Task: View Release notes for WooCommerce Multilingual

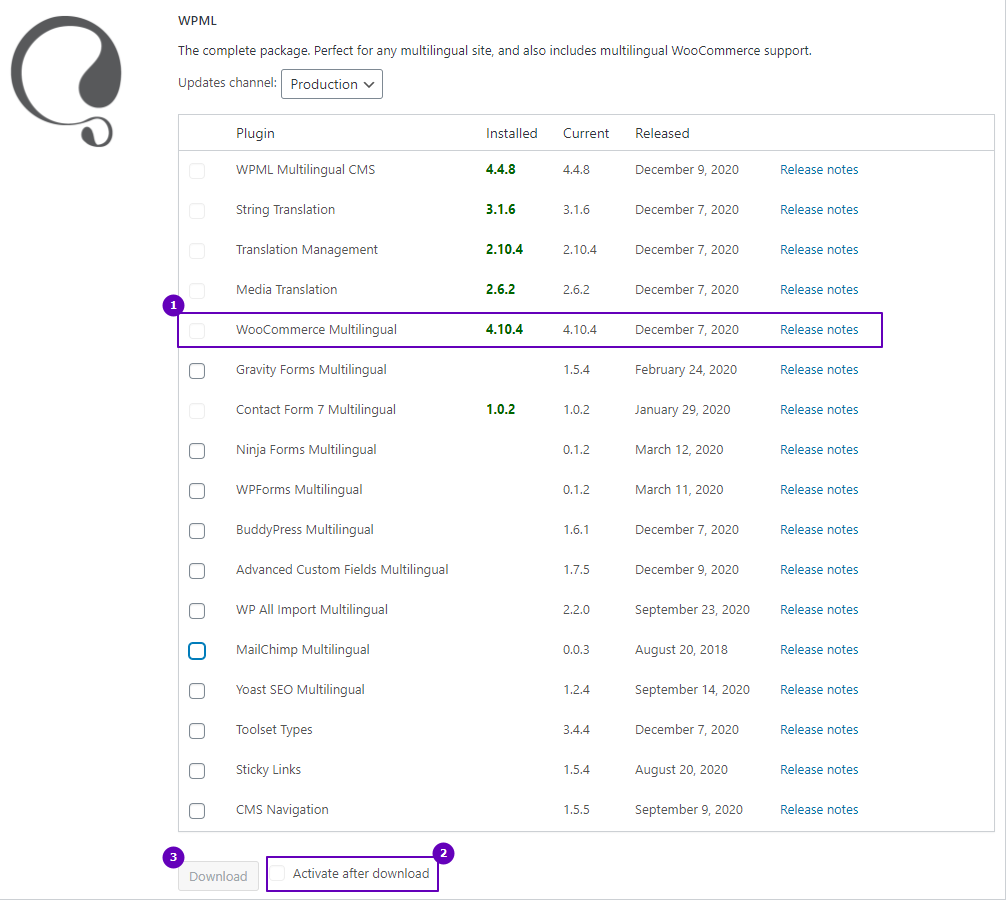Action: click(x=819, y=329)
